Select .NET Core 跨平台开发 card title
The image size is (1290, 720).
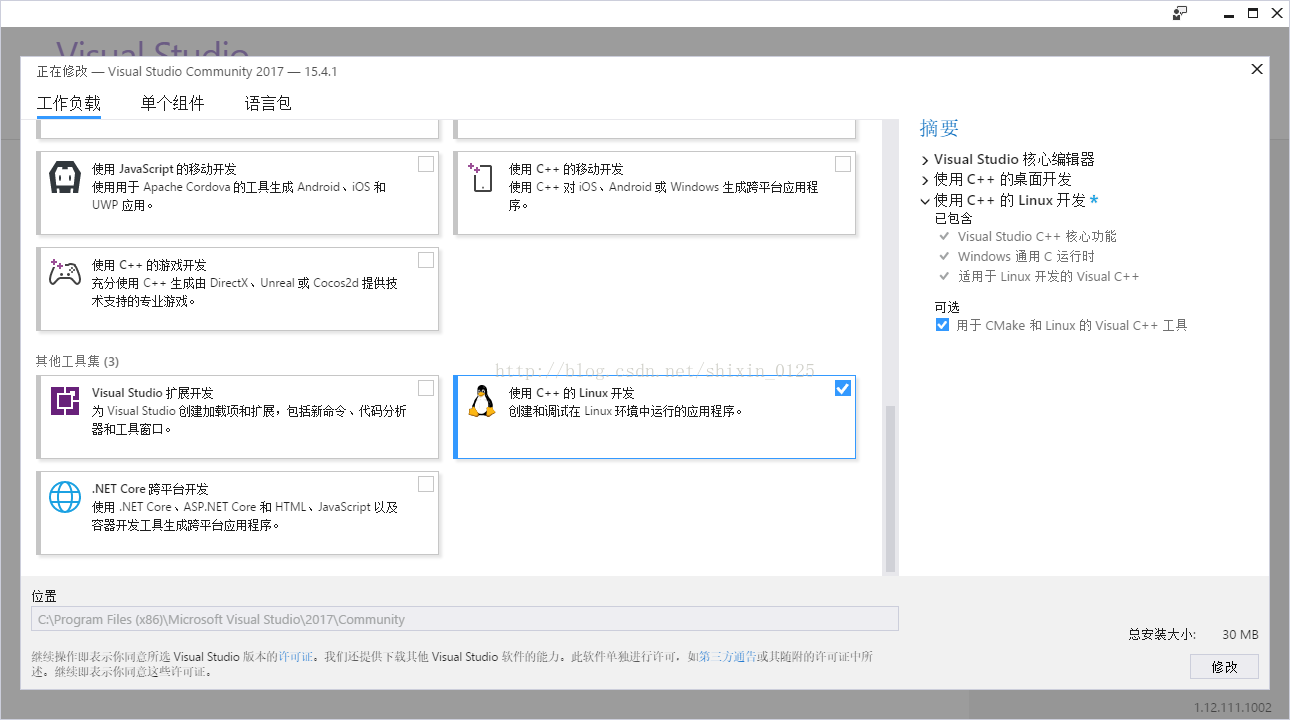[x=150, y=489]
